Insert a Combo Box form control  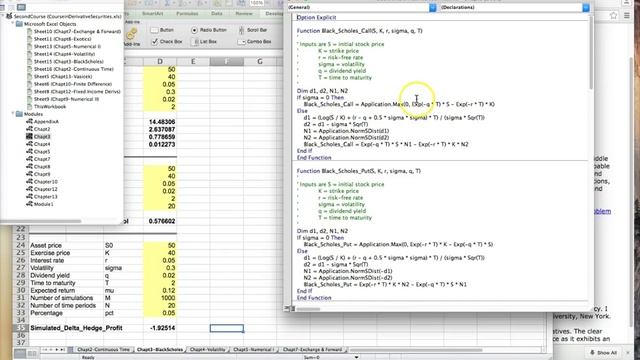coord(255,42)
